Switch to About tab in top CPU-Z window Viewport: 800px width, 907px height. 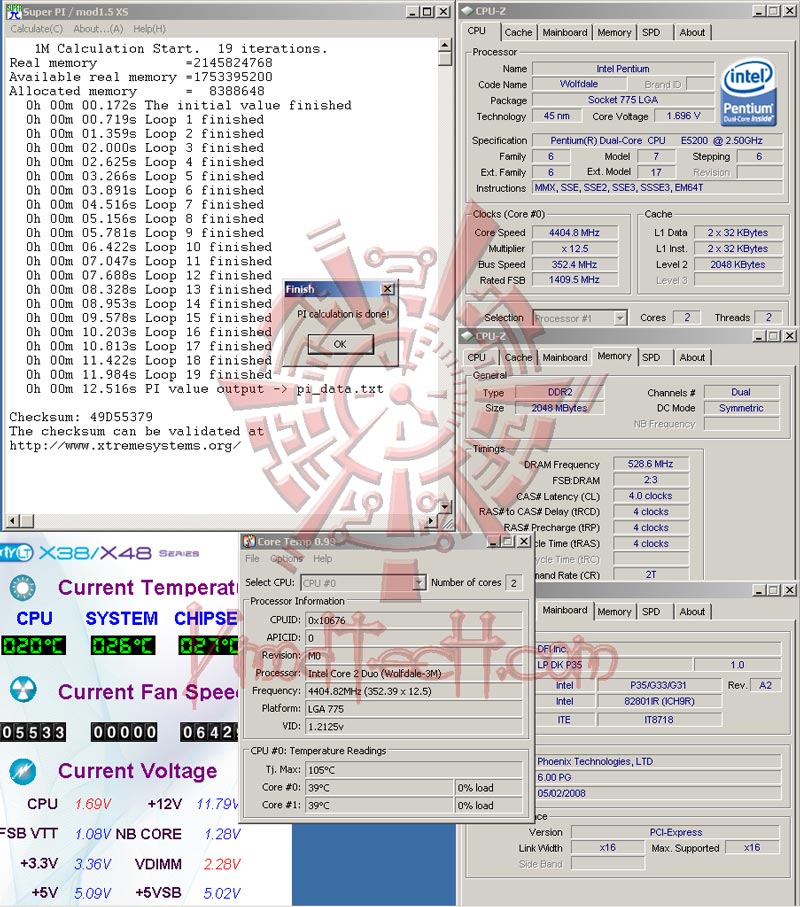(x=692, y=33)
